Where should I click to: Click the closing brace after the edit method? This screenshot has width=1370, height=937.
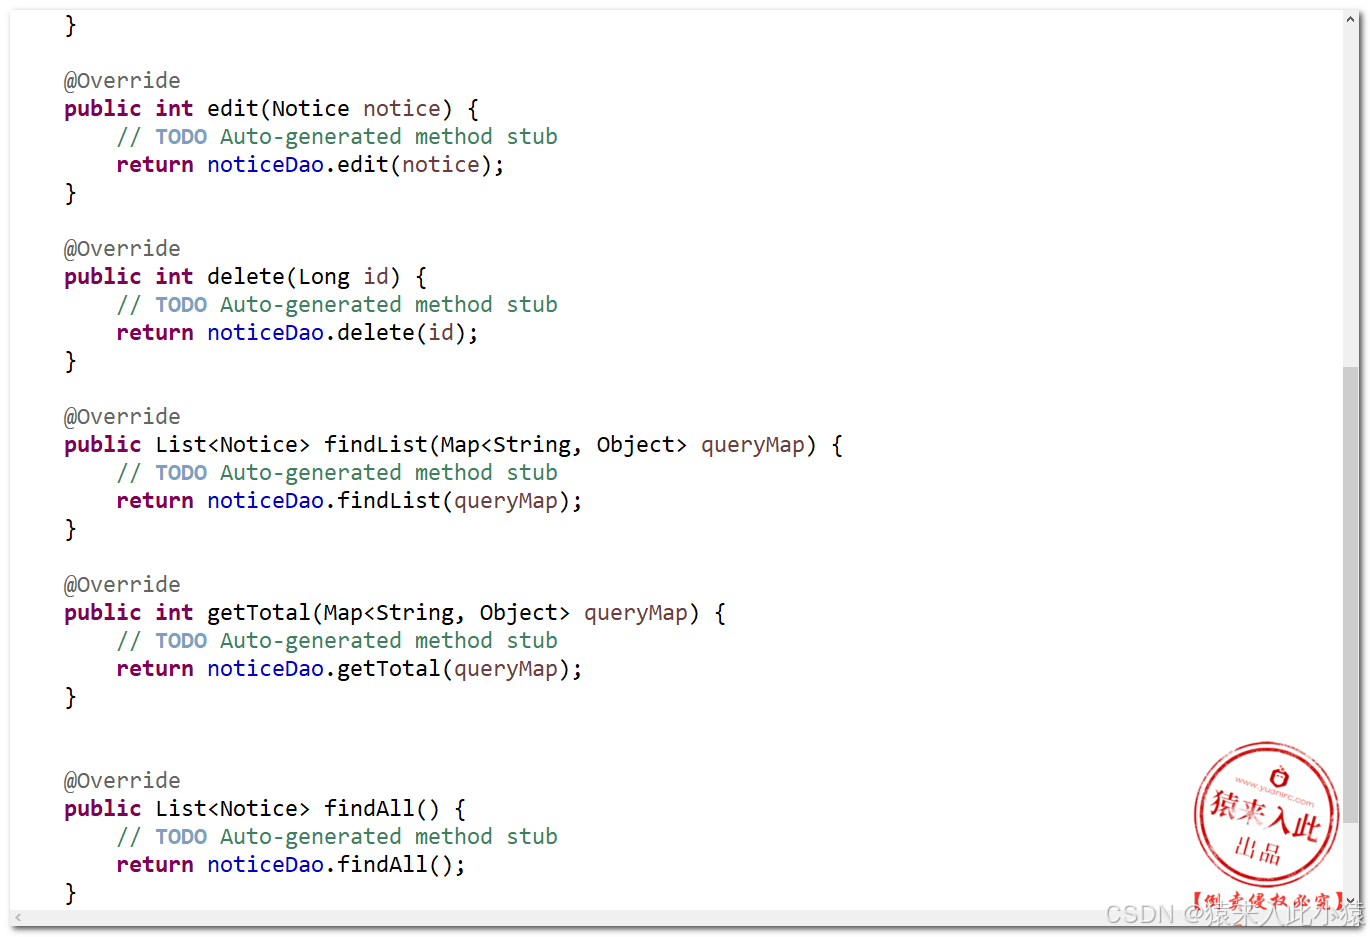tap(71, 193)
